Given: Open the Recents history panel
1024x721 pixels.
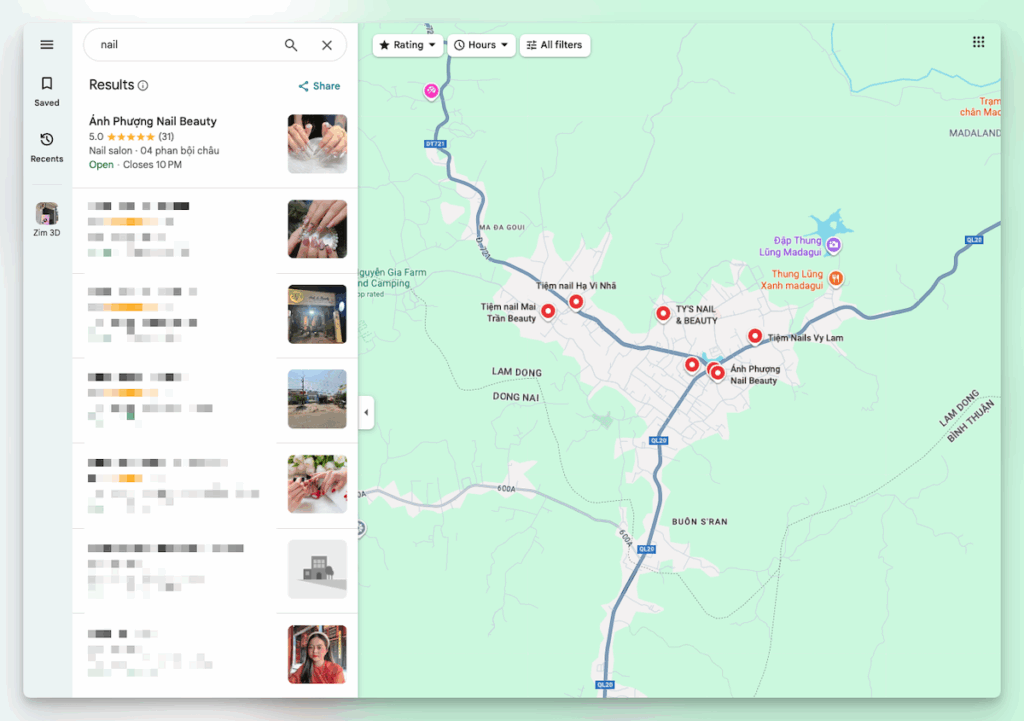Looking at the screenshot, I should (x=46, y=146).
